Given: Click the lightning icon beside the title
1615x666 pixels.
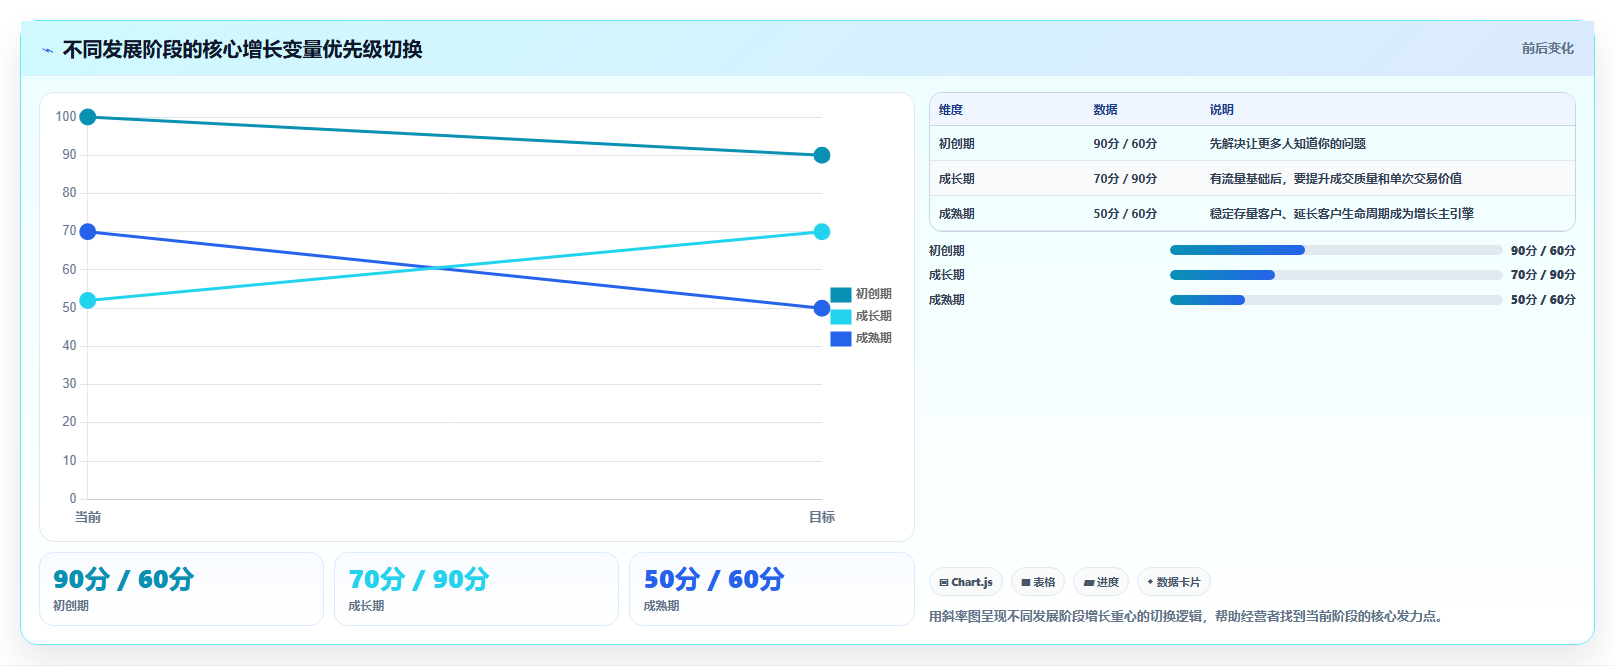Looking at the screenshot, I should click(47, 50).
